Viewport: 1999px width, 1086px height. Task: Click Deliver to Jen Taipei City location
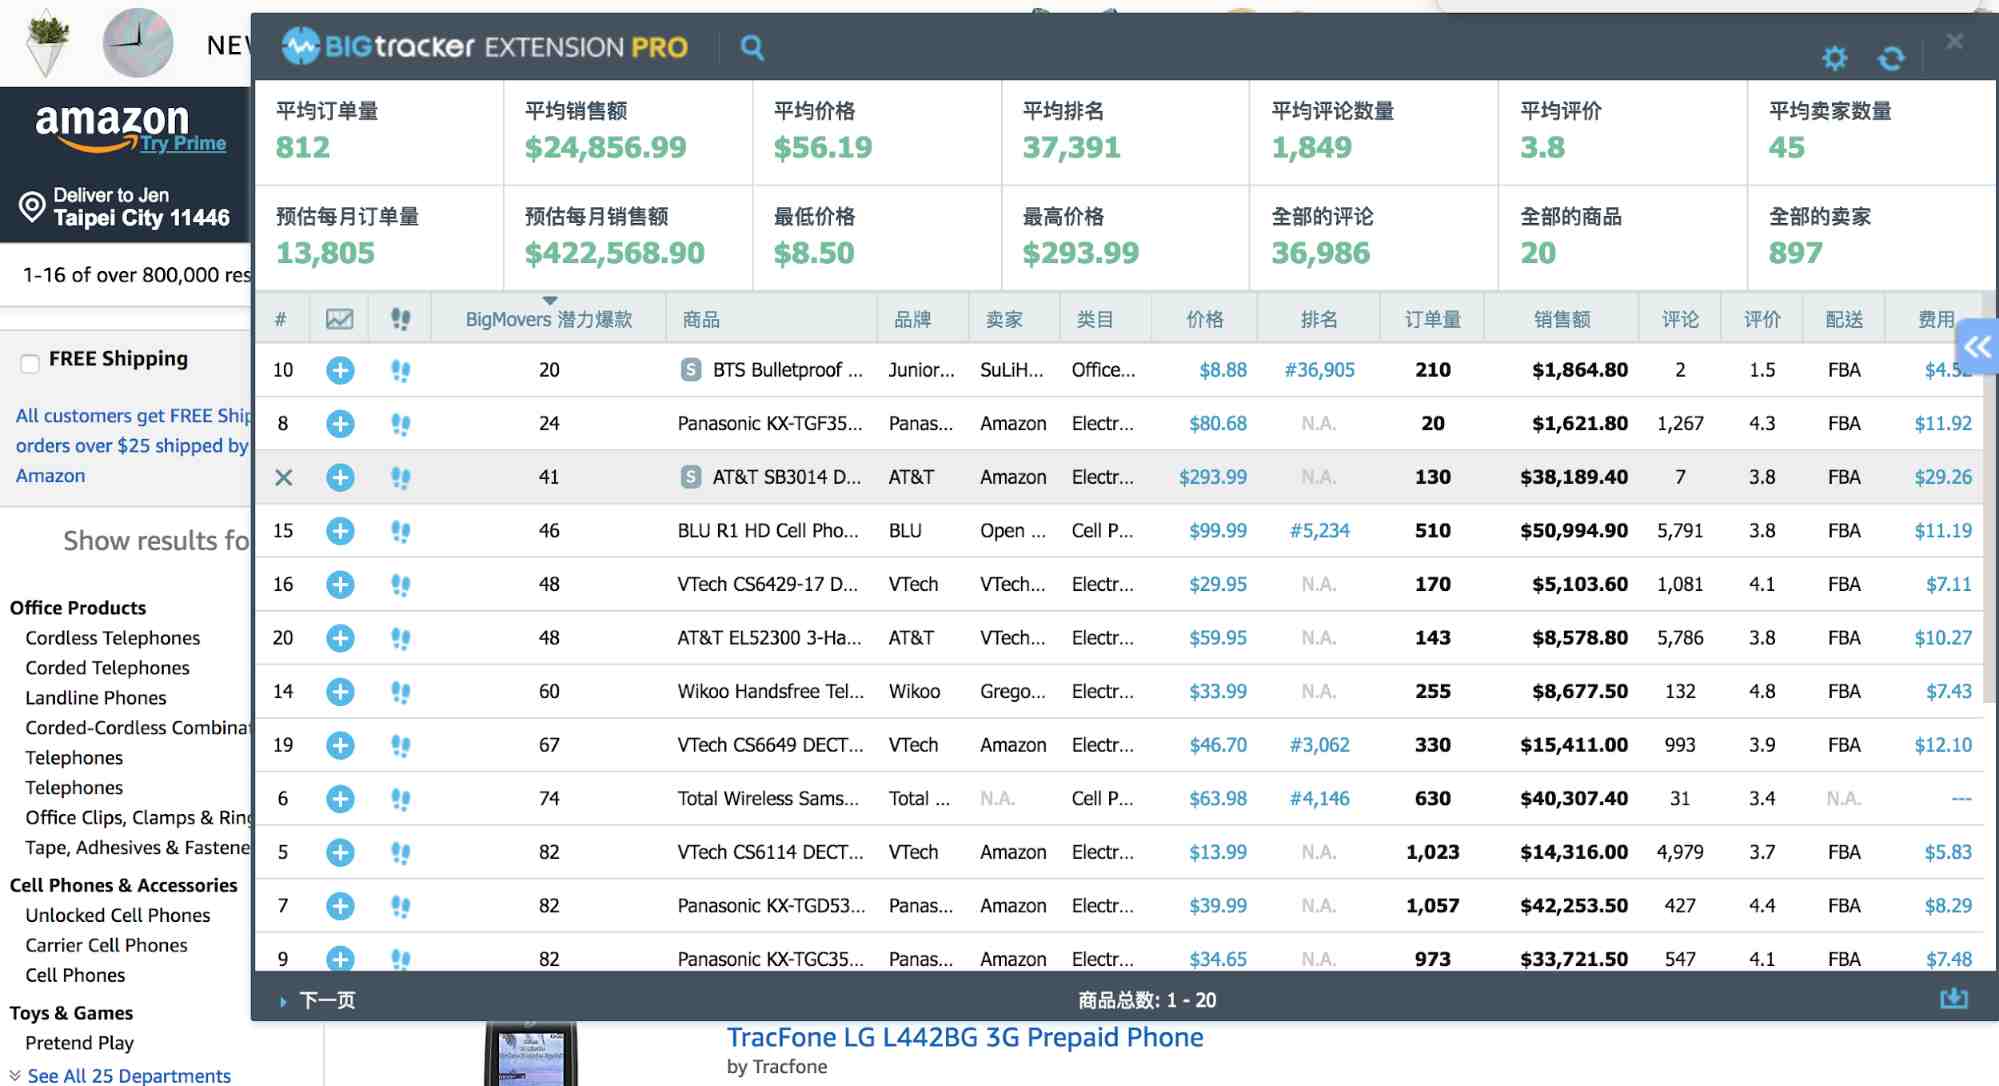coord(125,207)
